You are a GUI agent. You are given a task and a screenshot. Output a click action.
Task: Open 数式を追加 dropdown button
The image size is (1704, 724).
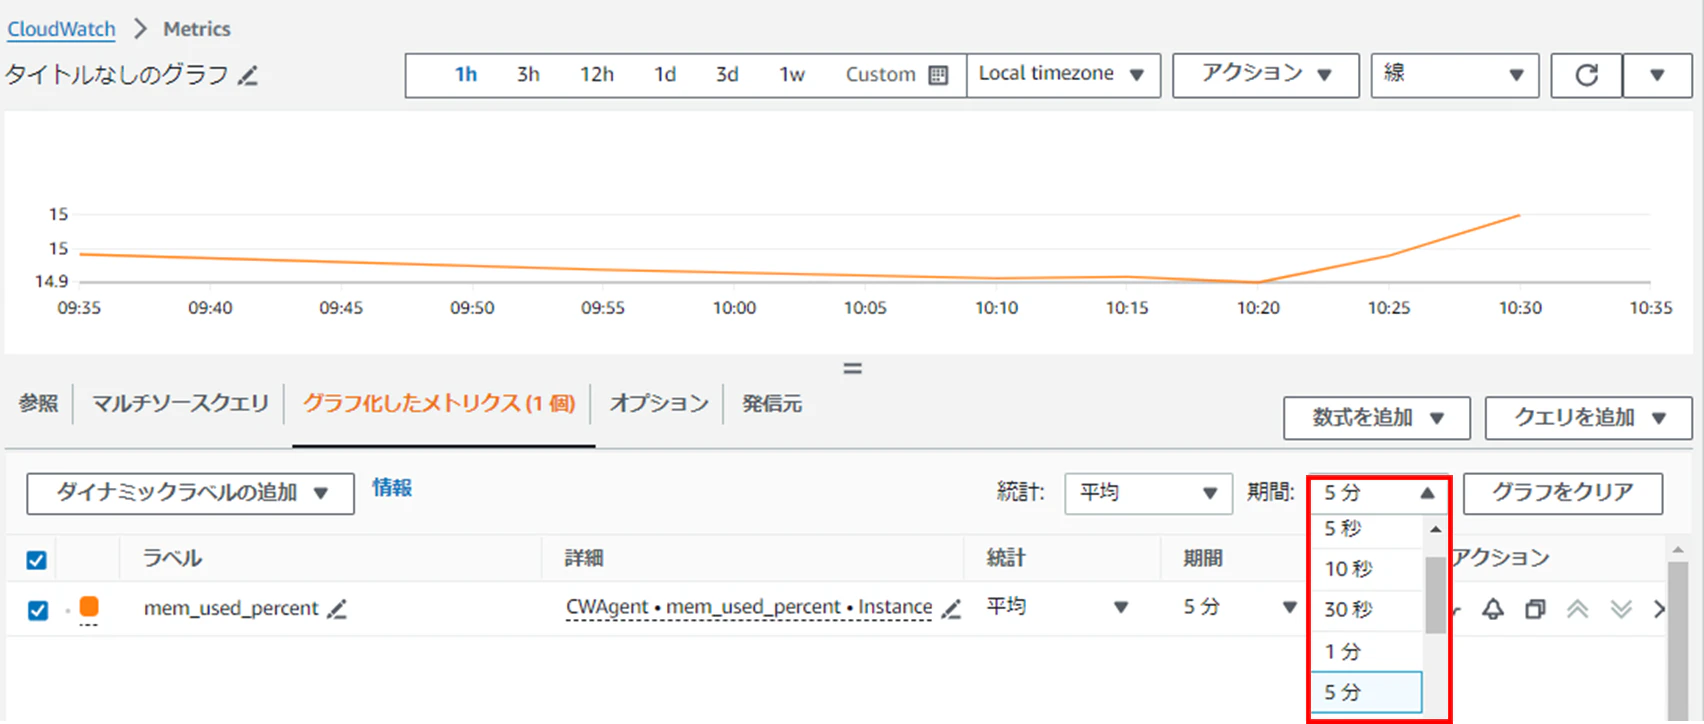(1377, 418)
